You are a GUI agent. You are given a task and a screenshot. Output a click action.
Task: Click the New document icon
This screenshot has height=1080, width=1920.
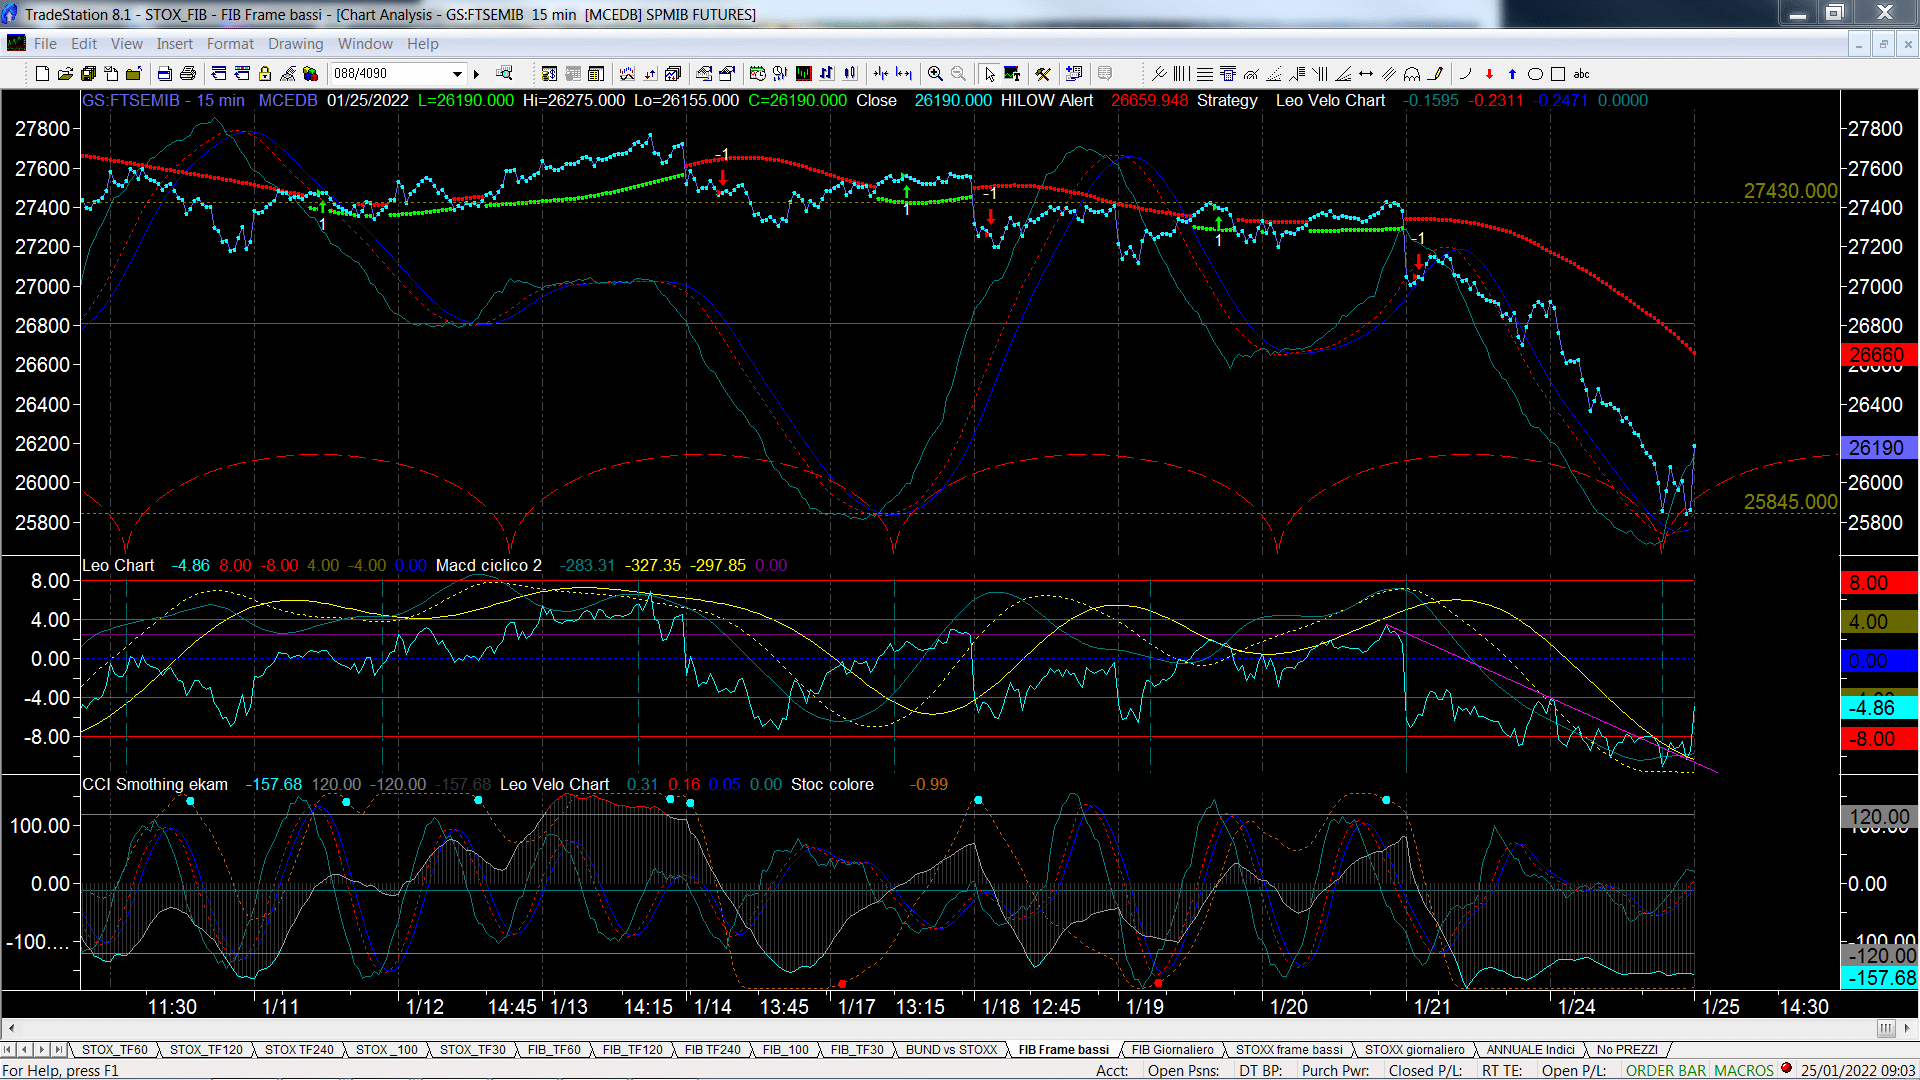42,74
